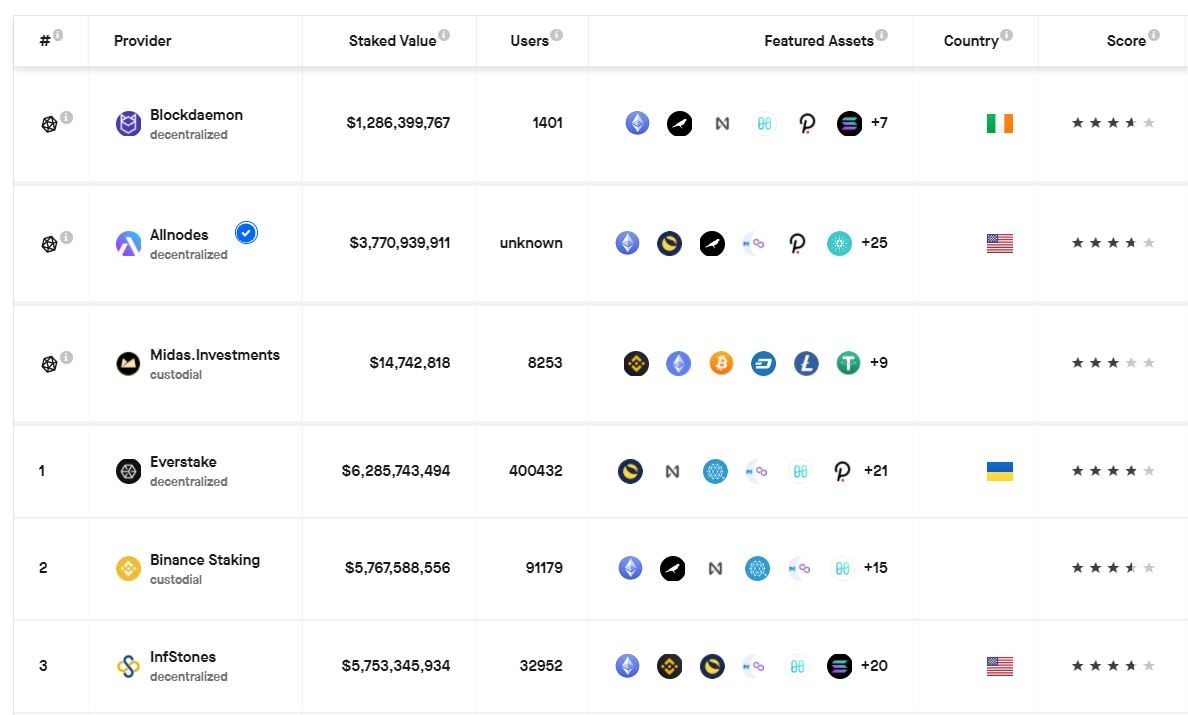Click teal asset icon in Allnodes row
This screenshot has width=1188, height=715.
pos(839,243)
